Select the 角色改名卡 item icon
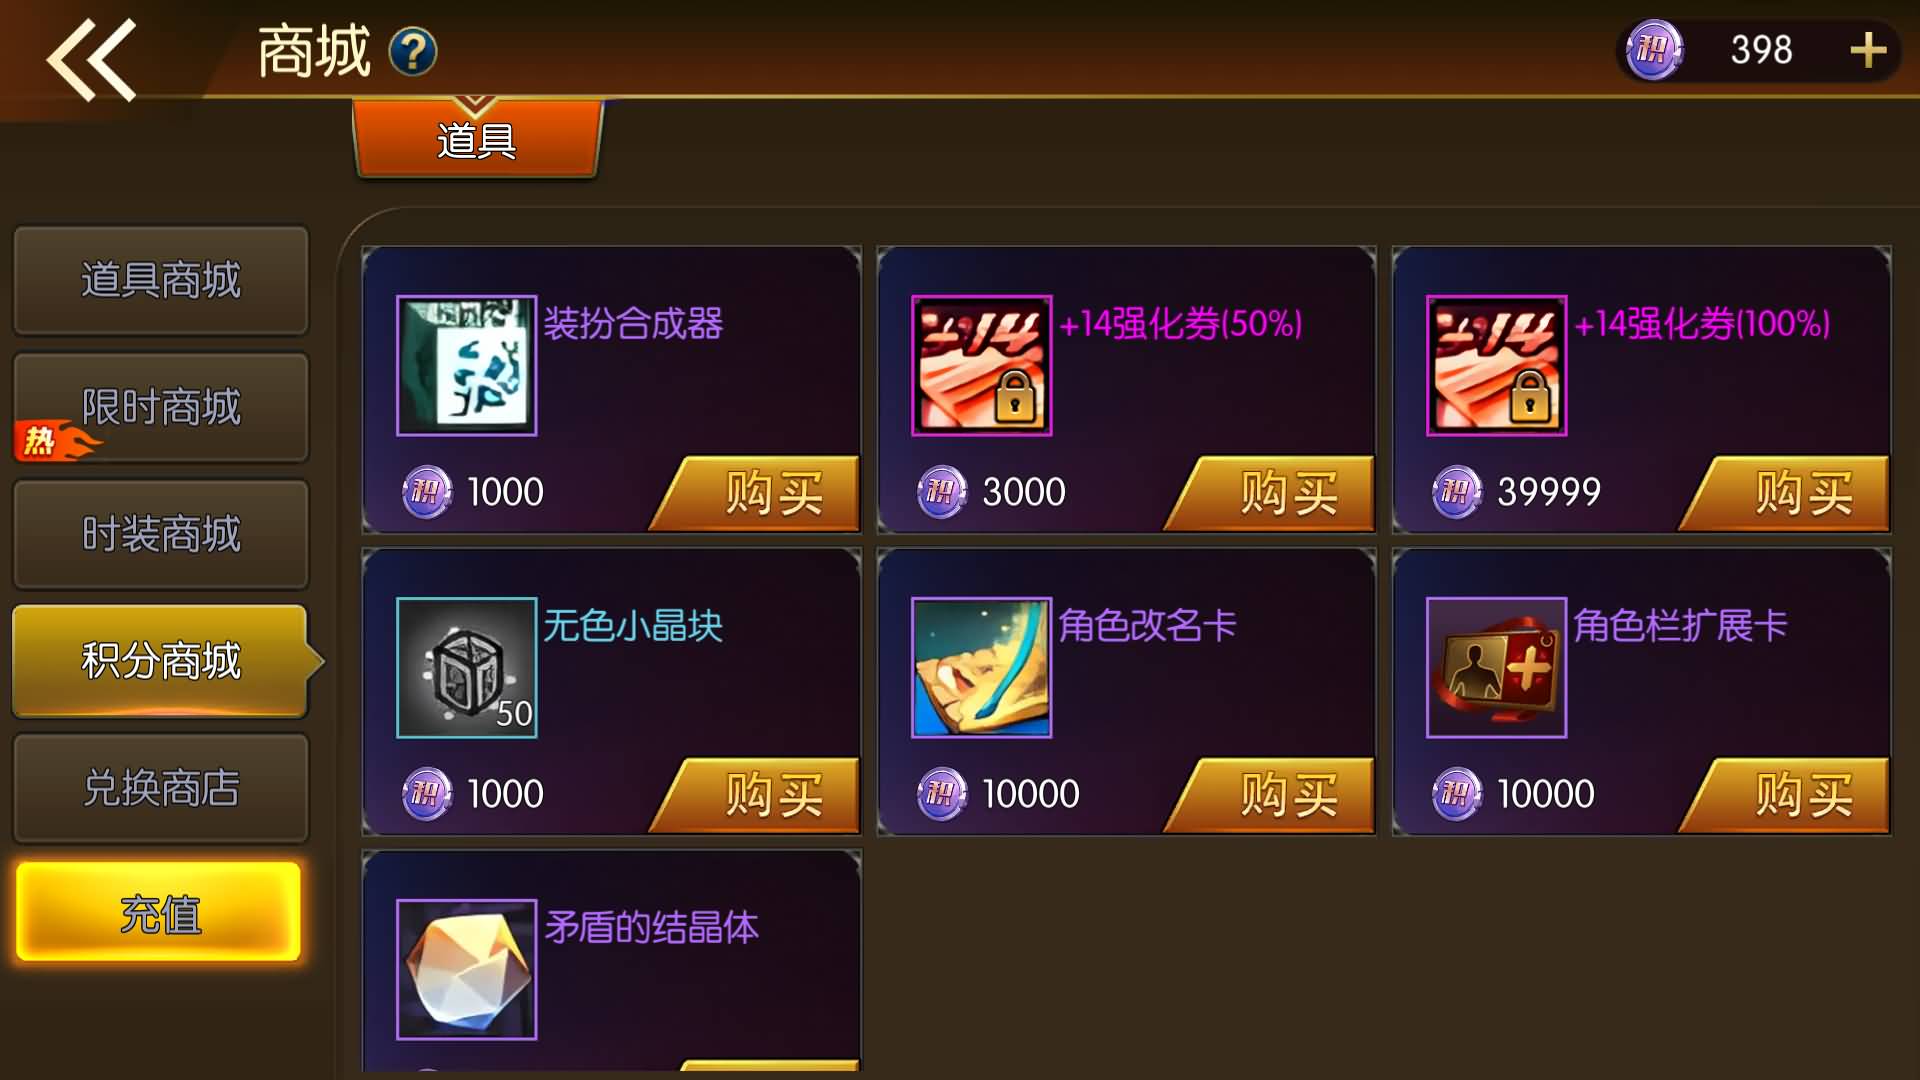 982,667
